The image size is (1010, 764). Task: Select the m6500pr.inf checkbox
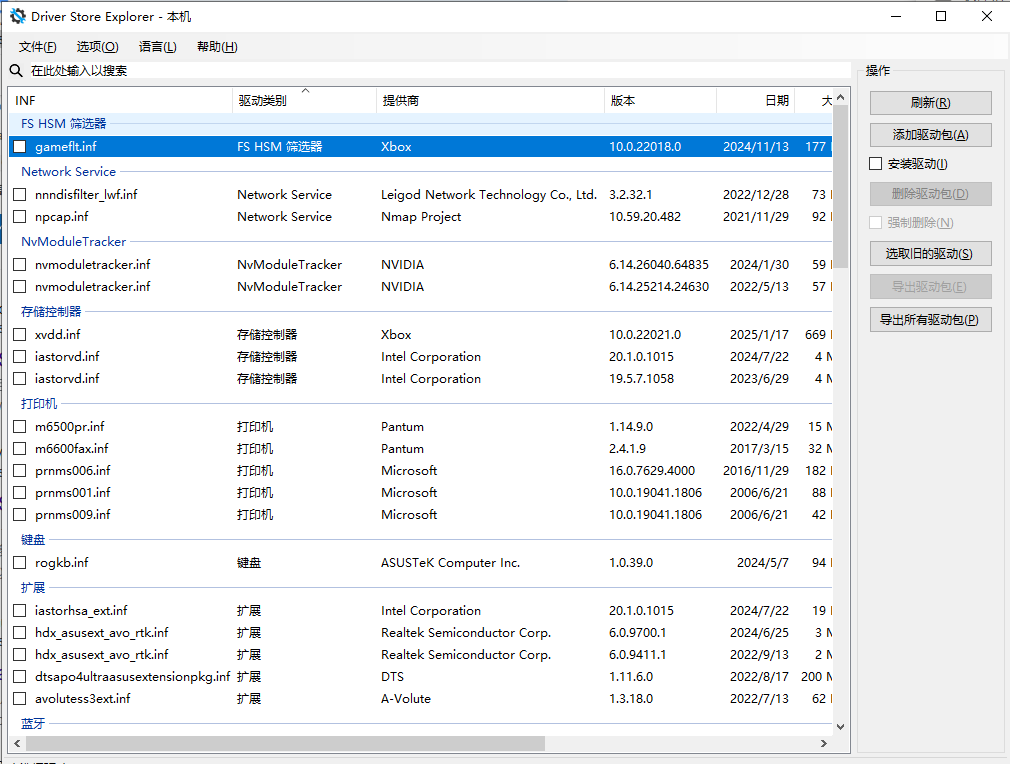[x=20, y=426]
